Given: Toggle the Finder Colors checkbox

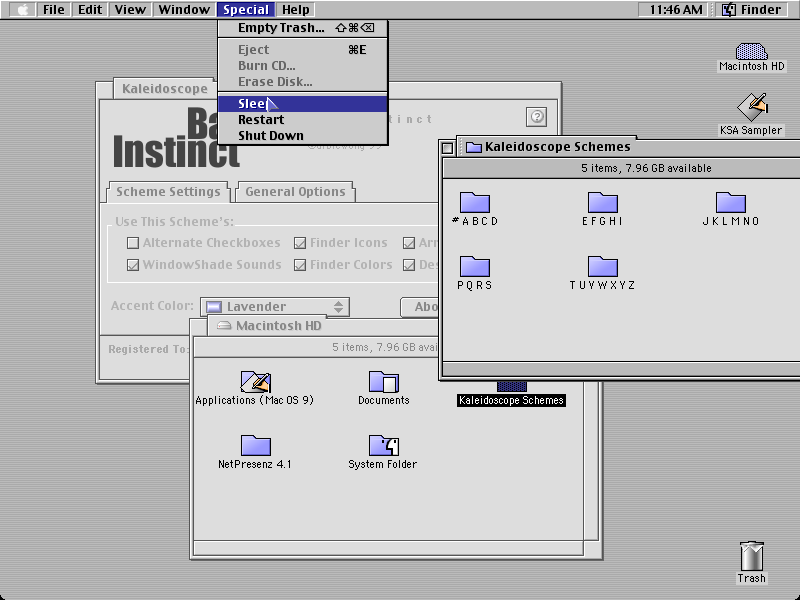Looking at the screenshot, I should click(x=300, y=265).
